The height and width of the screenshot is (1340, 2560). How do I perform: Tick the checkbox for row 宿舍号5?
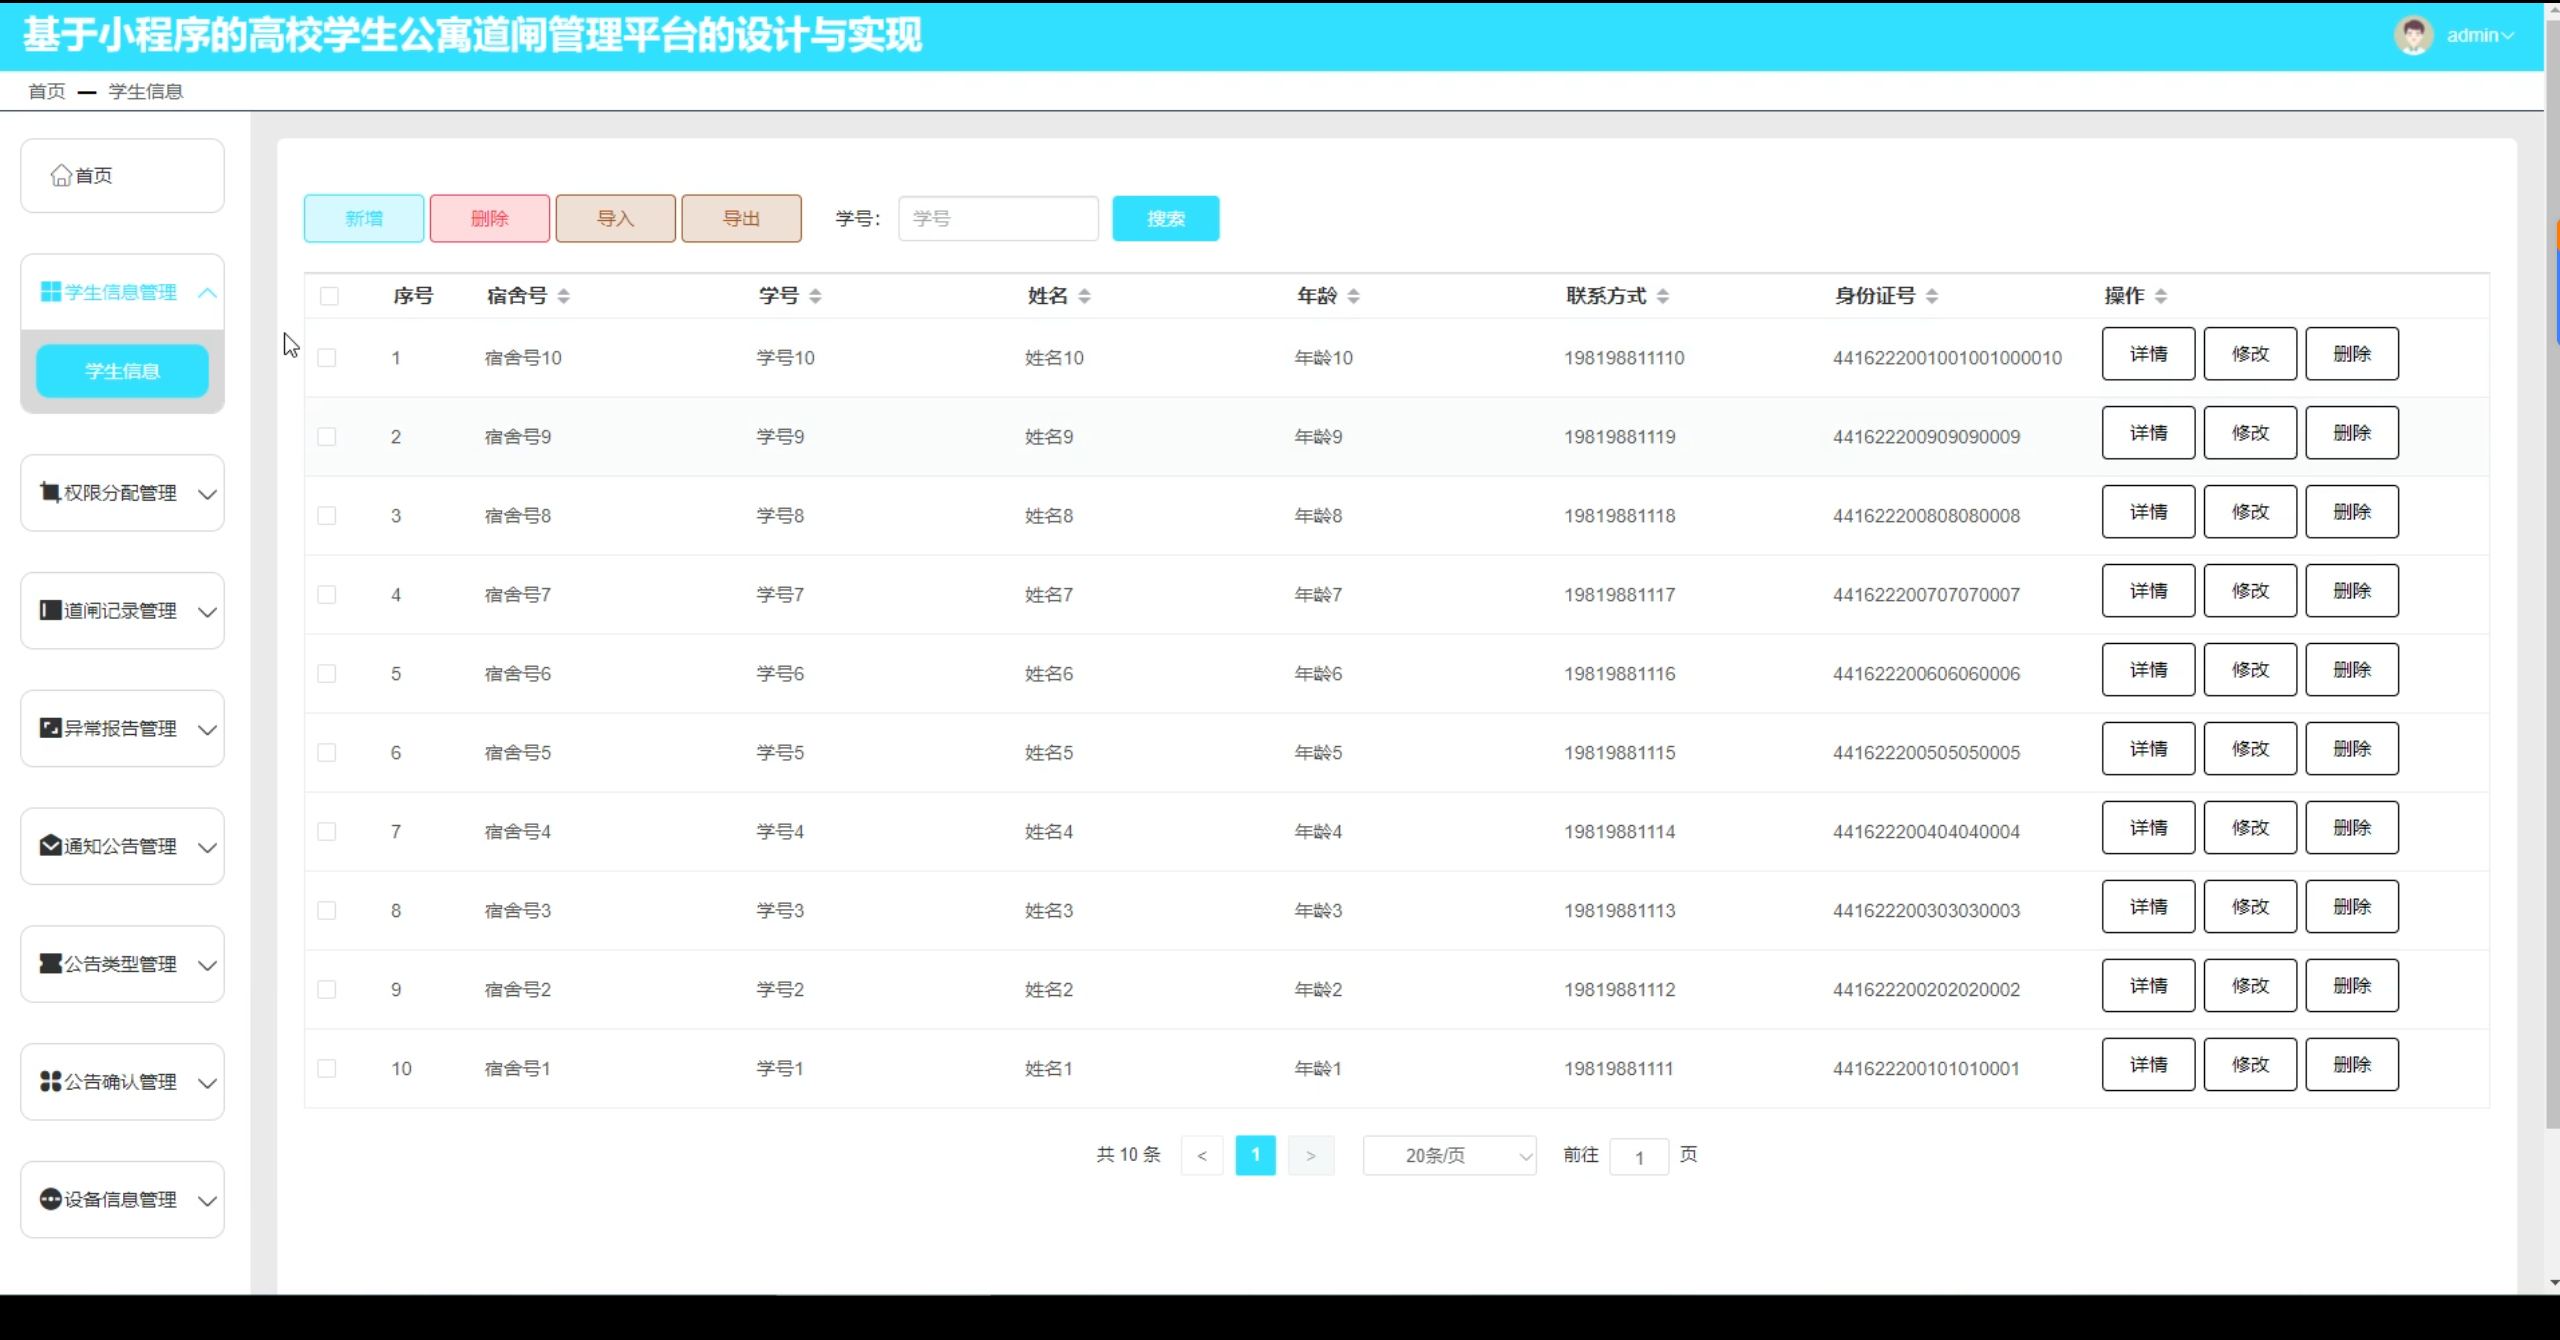pyautogui.click(x=327, y=753)
